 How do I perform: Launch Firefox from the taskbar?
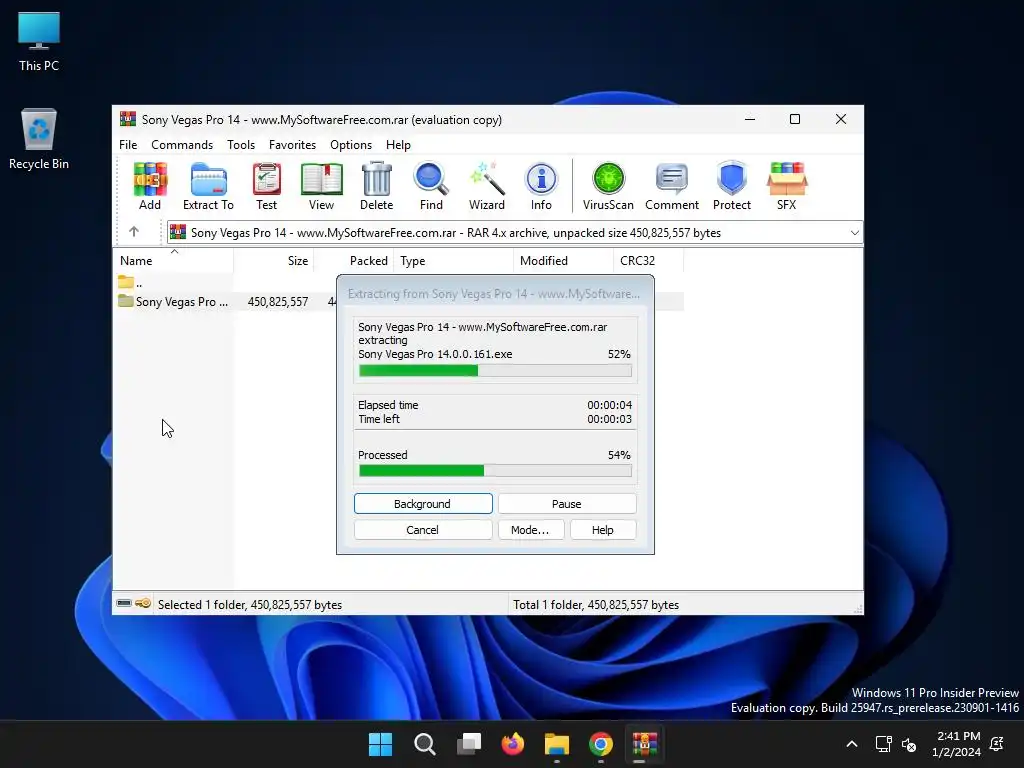coord(513,744)
